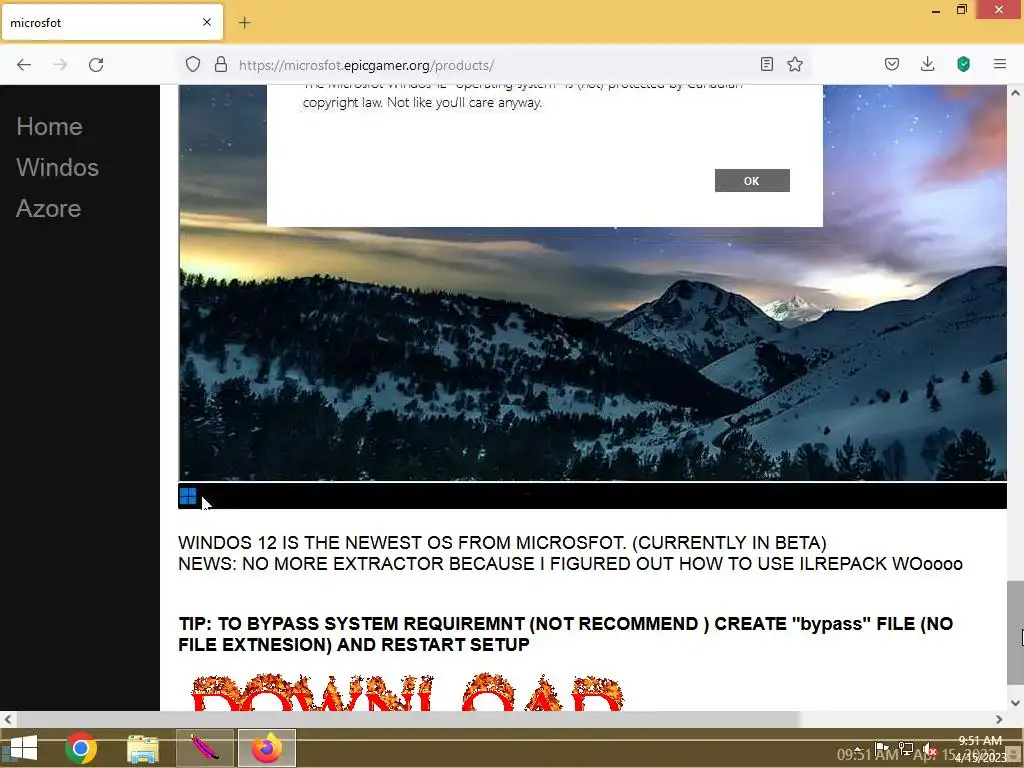The image size is (1024, 768).
Task: Click the blue Windos start logo in the image
Action: pyautogui.click(x=188, y=496)
